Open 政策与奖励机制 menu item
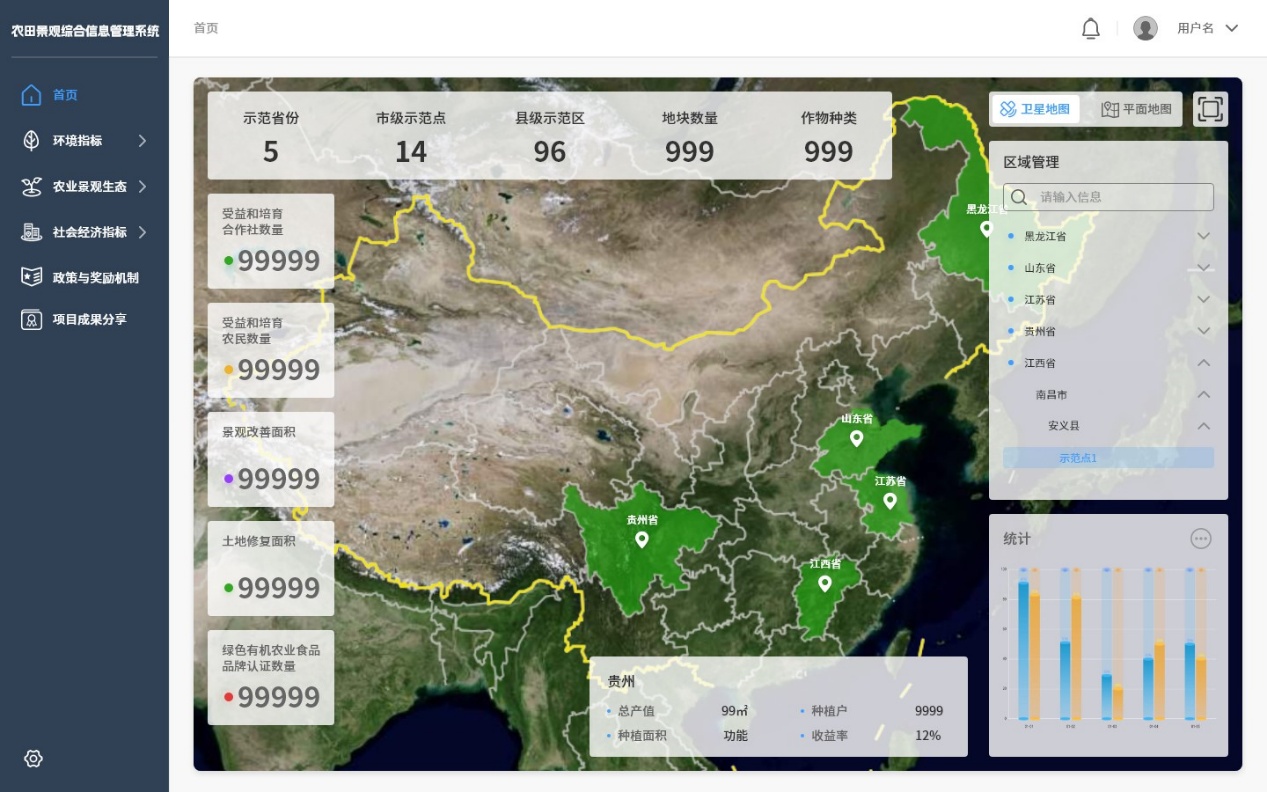Viewport: 1267px width, 792px height. click(x=95, y=278)
